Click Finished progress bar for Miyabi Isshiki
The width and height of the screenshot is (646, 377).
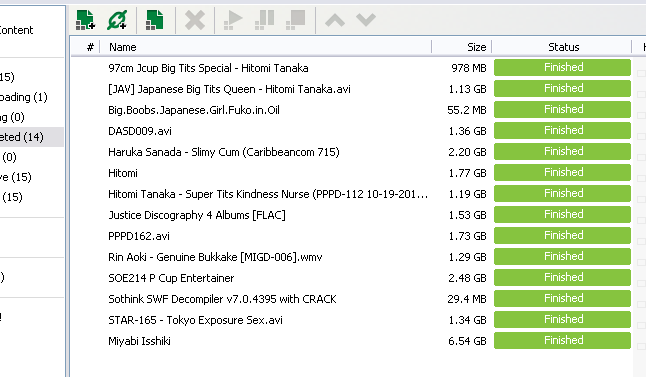pyautogui.click(x=562, y=341)
